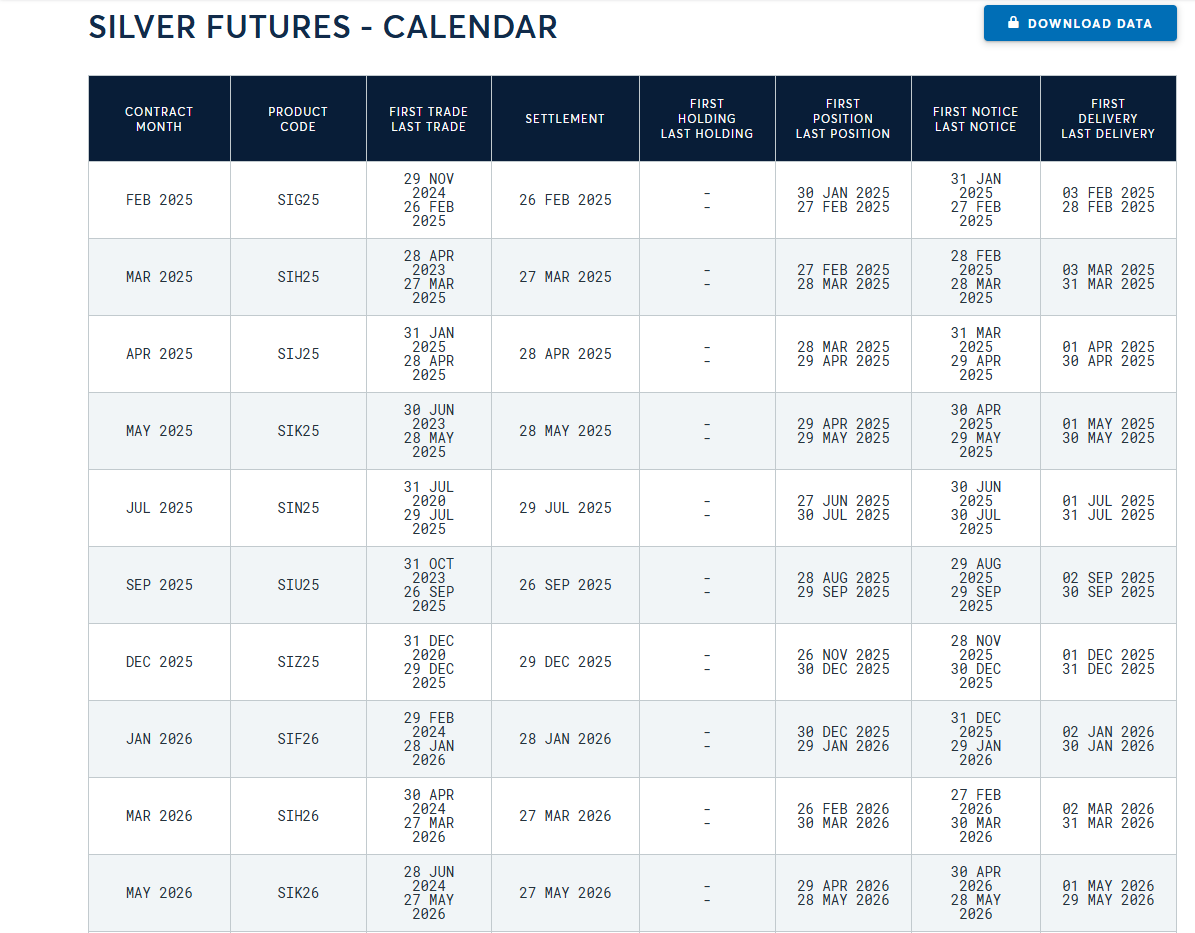Select the JUL 2025 contract row
Screen dimensions: 1195x933
coord(632,508)
